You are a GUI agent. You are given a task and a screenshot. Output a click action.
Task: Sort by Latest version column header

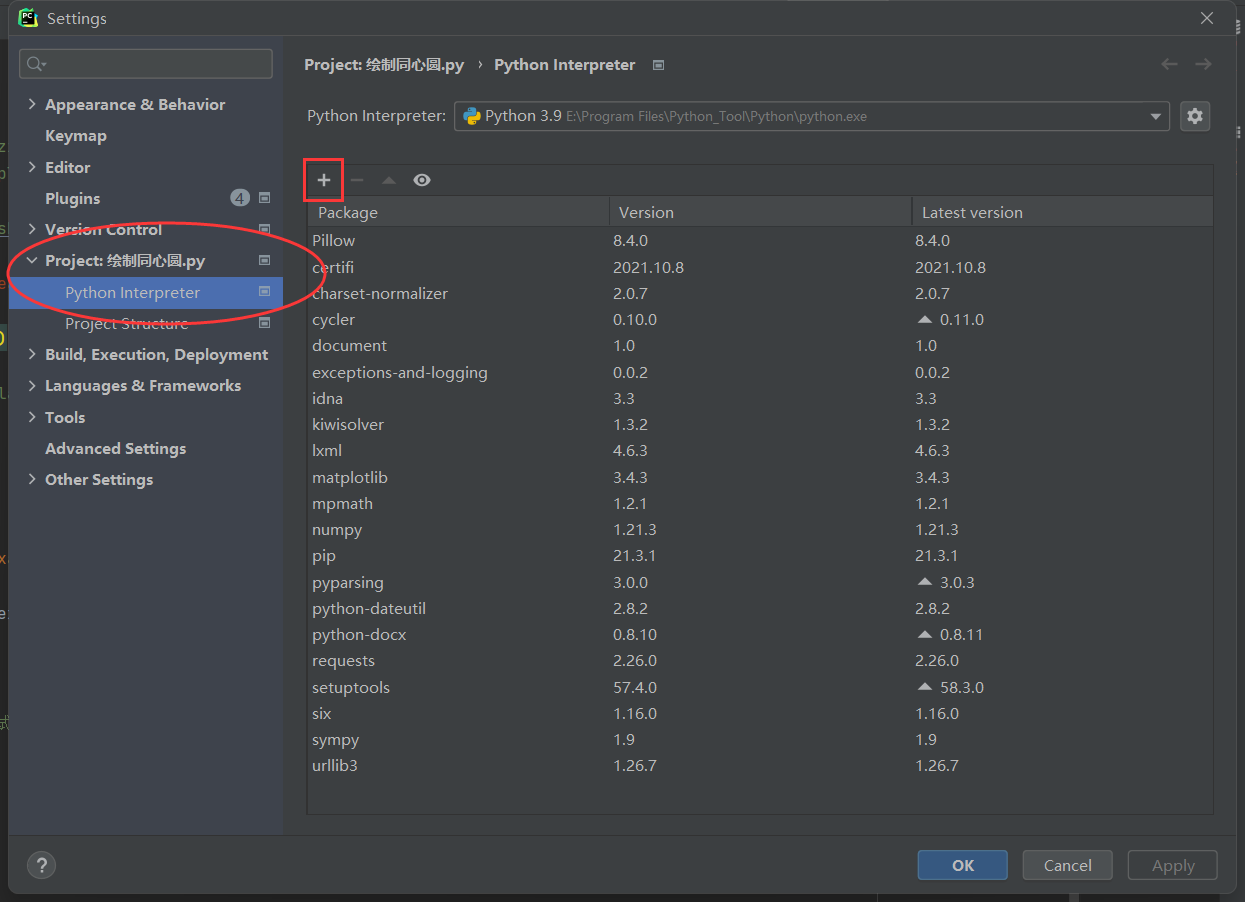pyautogui.click(x=1063, y=212)
